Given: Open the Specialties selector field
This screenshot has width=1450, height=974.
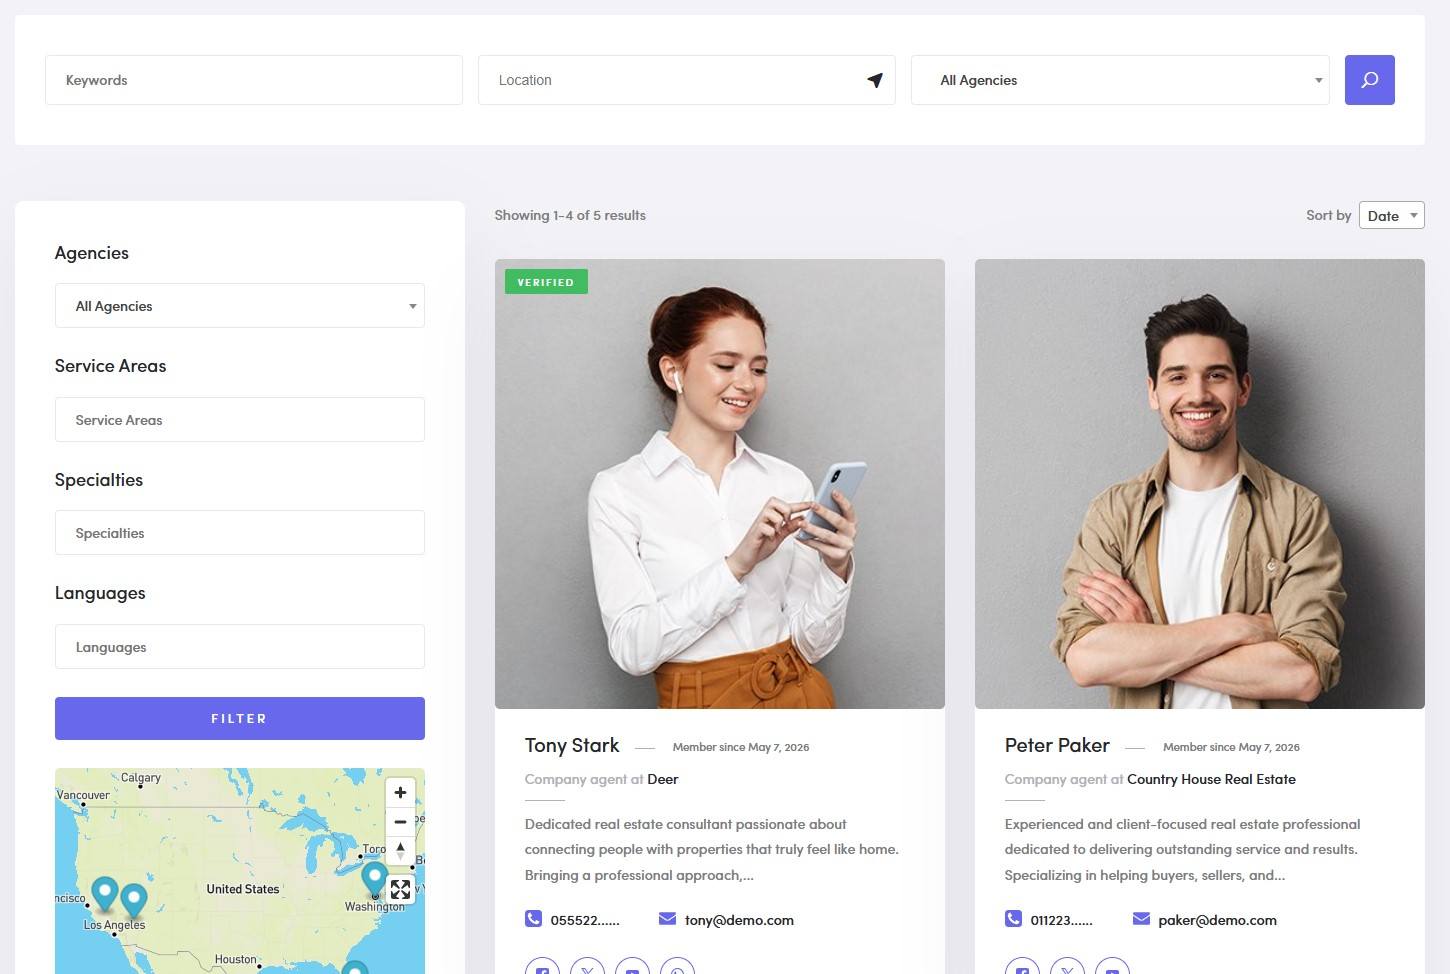Looking at the screenshot, I should click(240, 533).
